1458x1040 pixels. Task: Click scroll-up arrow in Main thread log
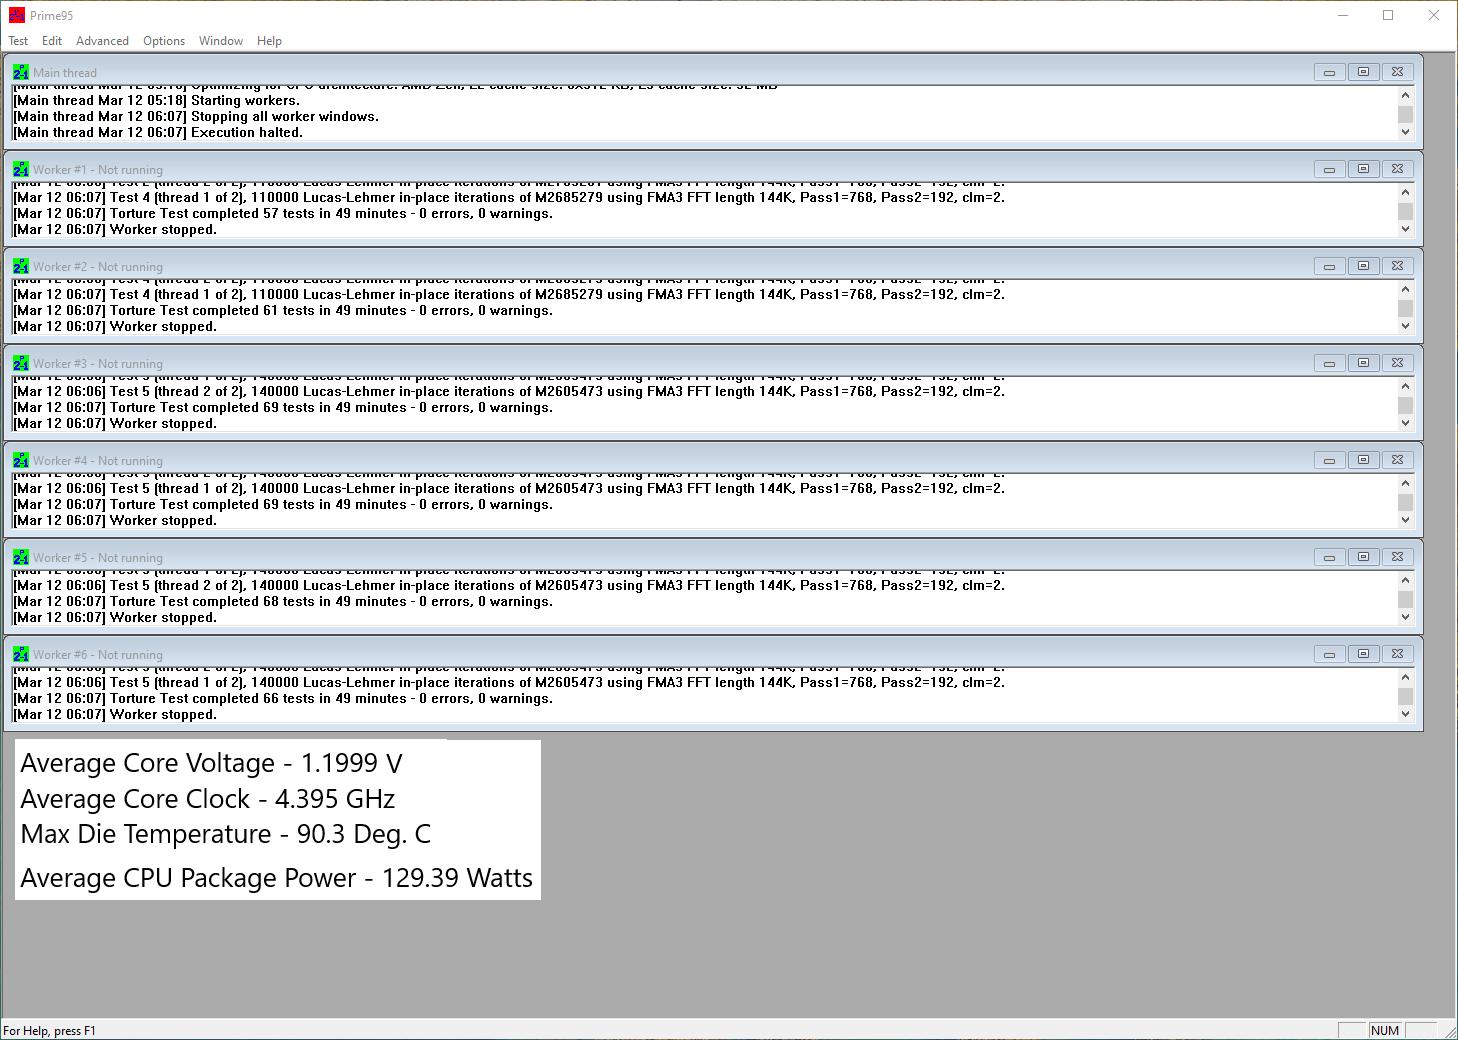[x=1405, y=96]
